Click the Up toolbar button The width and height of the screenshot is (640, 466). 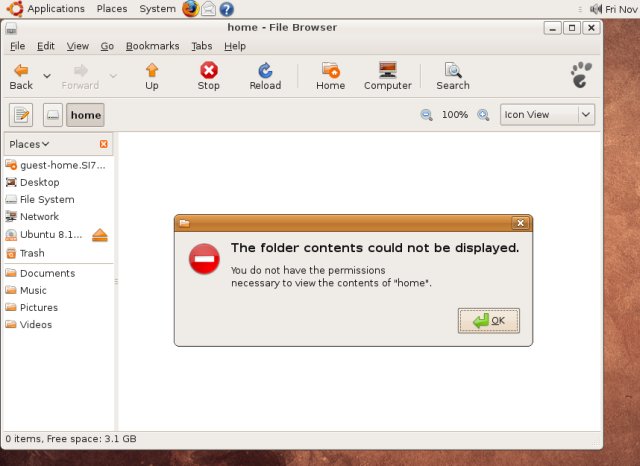click(x=151, y=76)
